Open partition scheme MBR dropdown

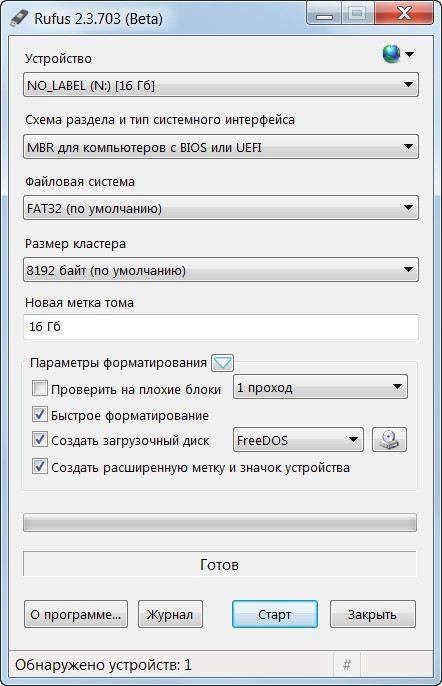tap(221, 147)
